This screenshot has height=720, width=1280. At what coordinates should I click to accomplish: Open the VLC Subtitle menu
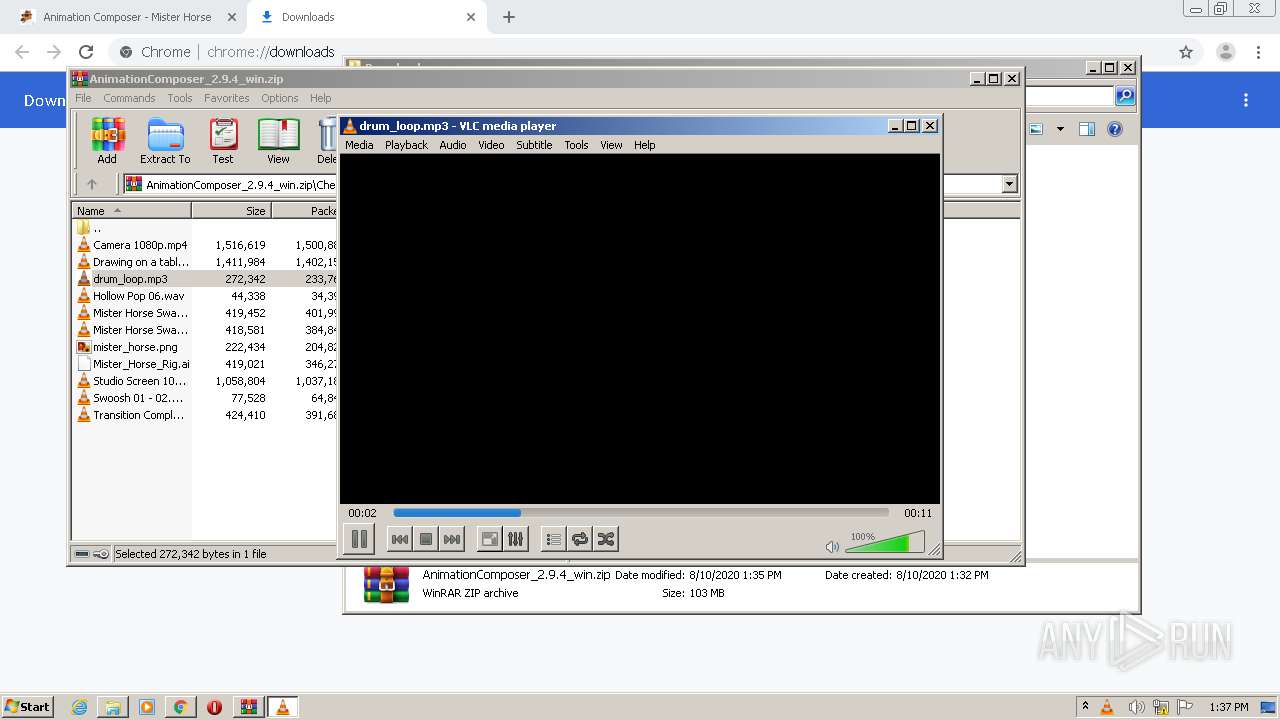pos(534,145)
